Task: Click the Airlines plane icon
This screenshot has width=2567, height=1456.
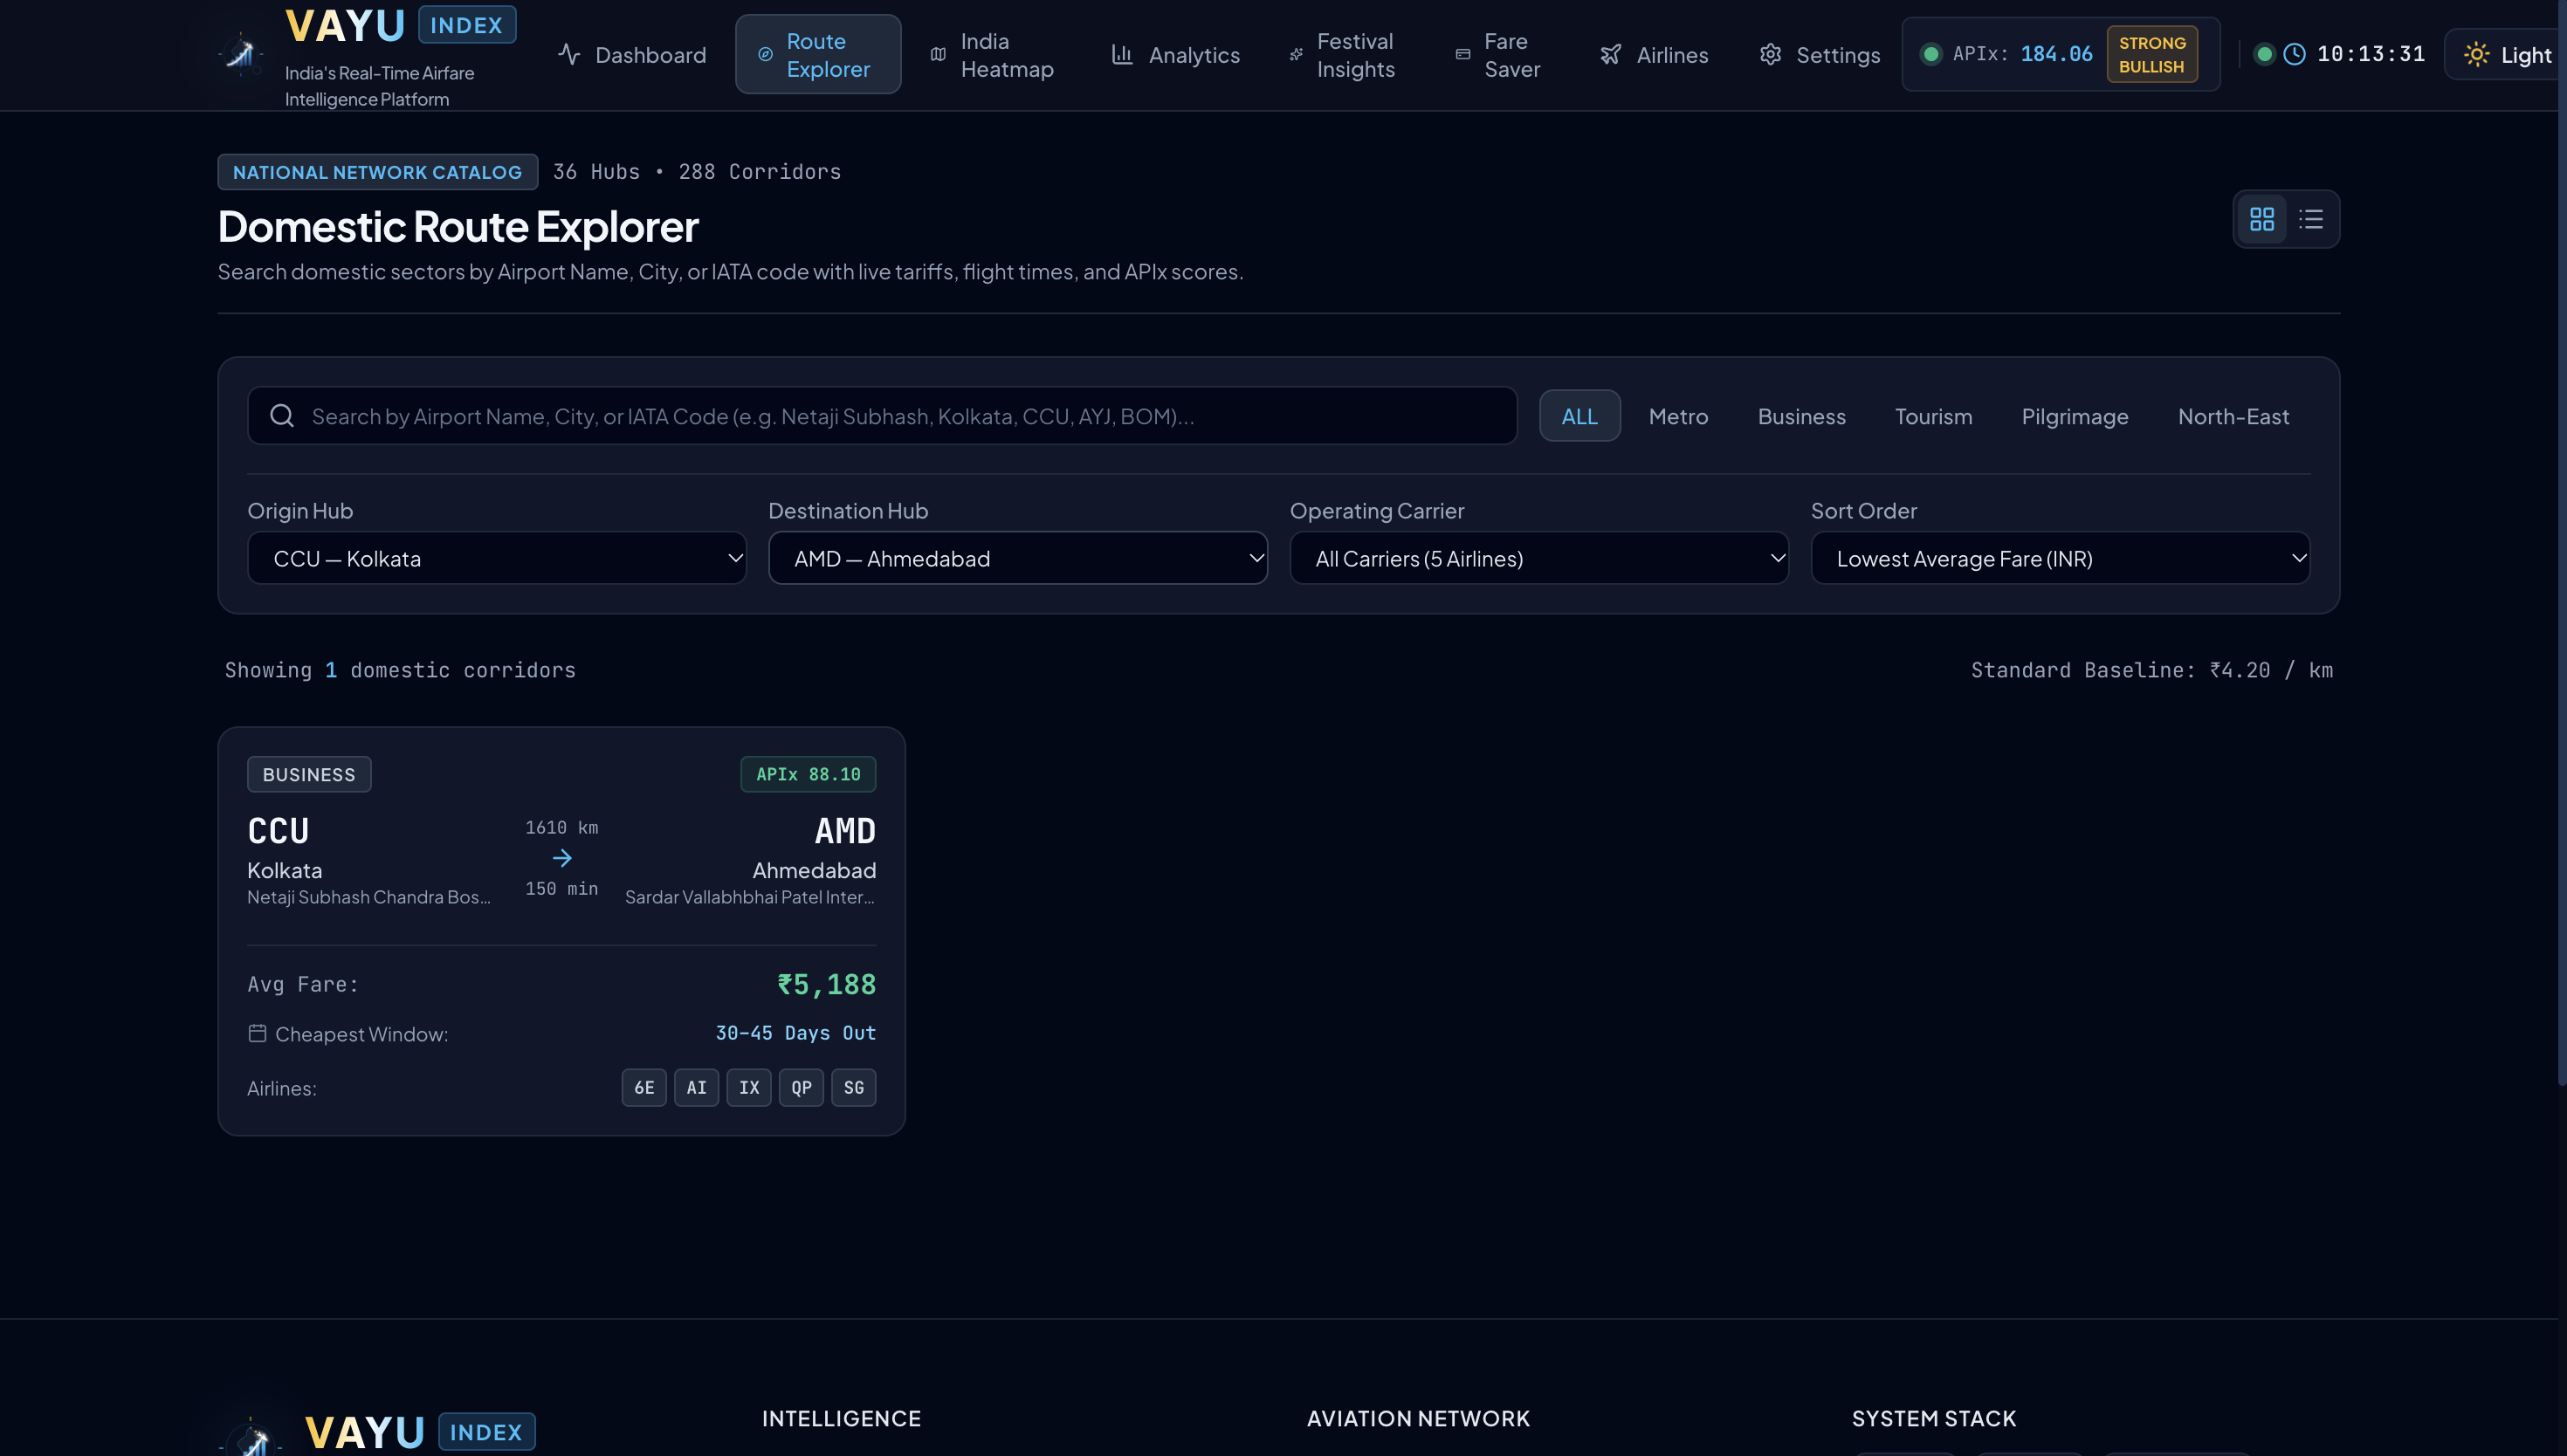Action: pos(1610,54)
